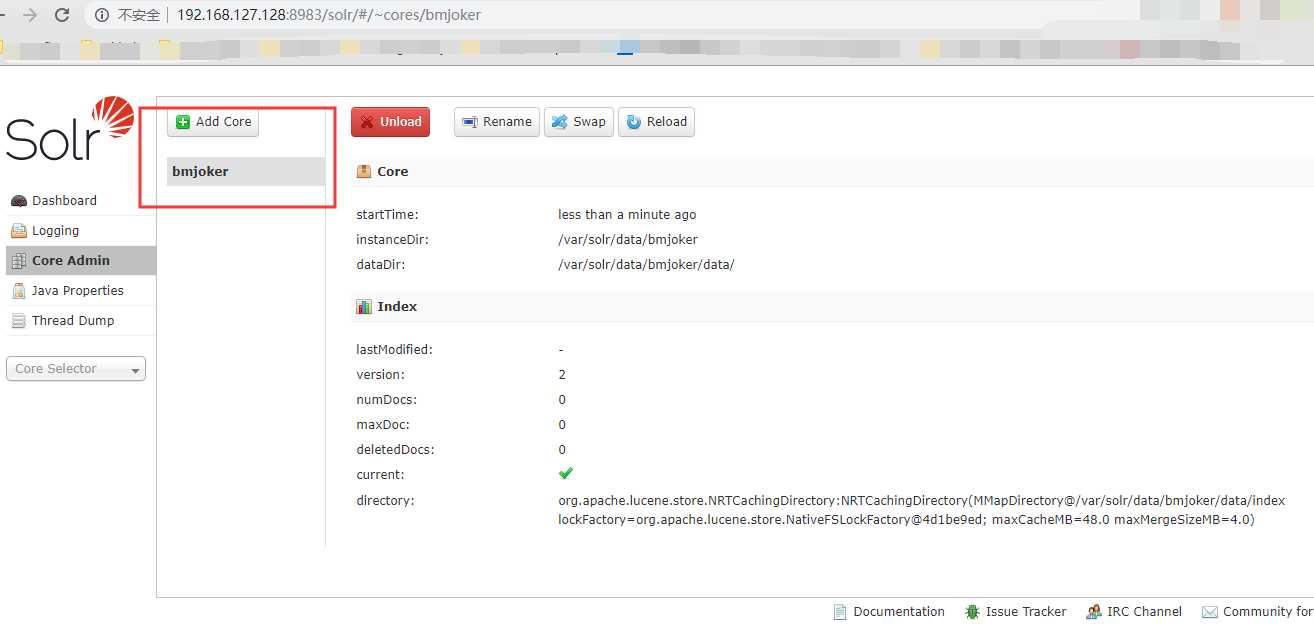This screenshot has width=1314, height=634.
Task: Open Thread Dump page
Action: pos(81,321)
